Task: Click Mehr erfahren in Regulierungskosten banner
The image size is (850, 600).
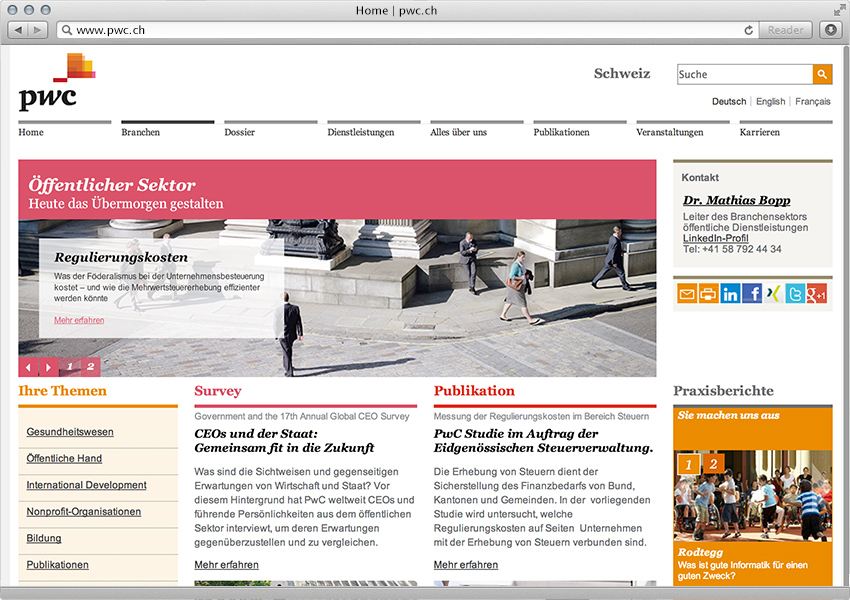Action: (79, 320)
